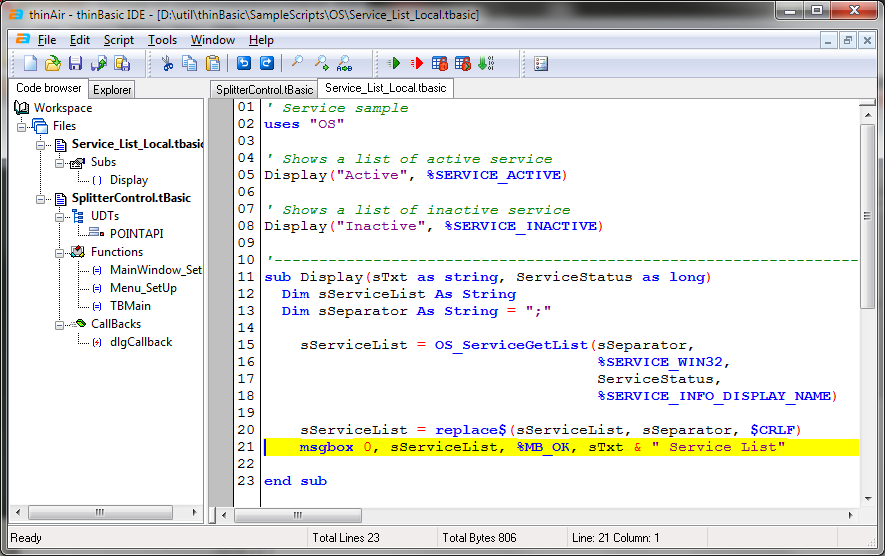Screen dimensions: 885x556
Task: Click the Replace A-to-B magnifier icon
Action: pos(344,63)
